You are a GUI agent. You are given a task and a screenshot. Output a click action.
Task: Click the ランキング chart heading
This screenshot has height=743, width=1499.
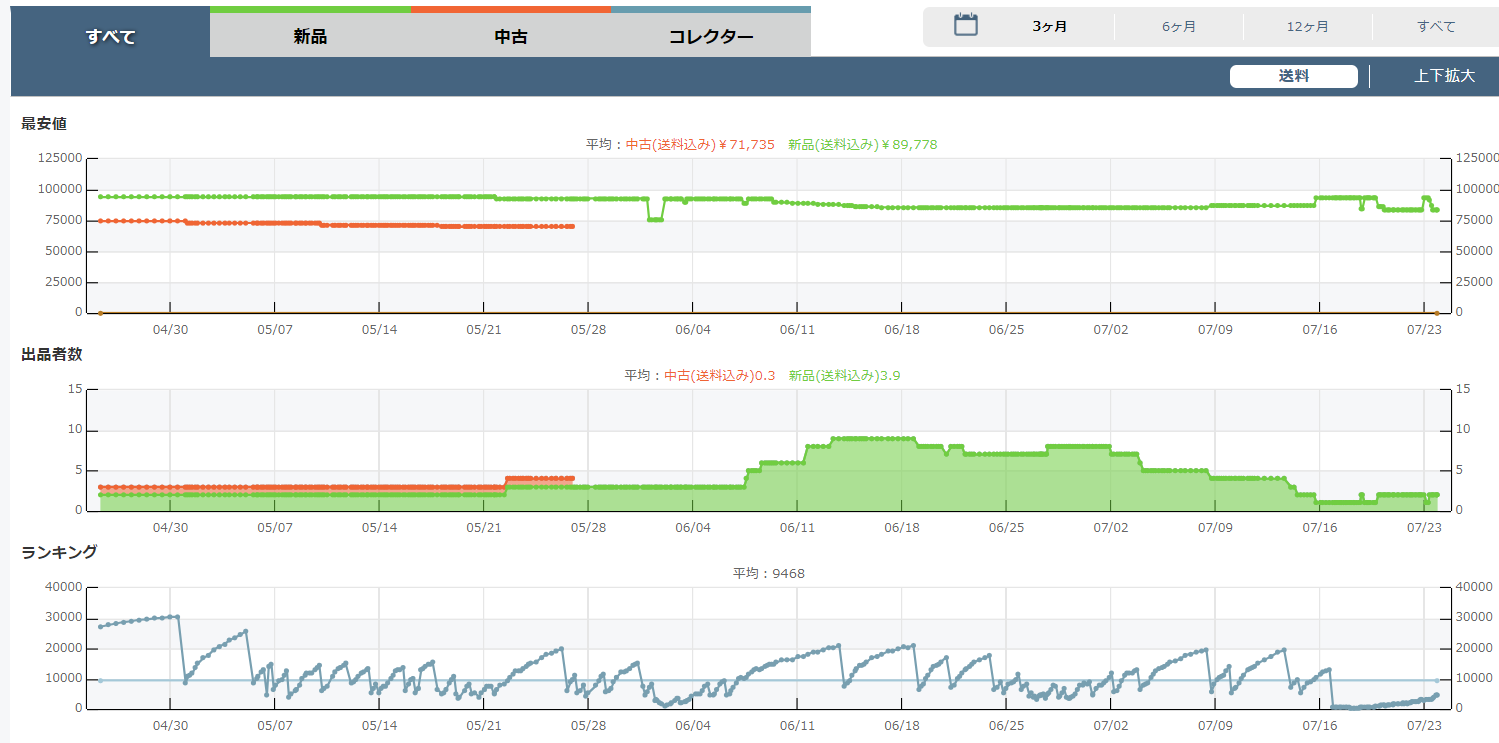[x=59, y=552]
